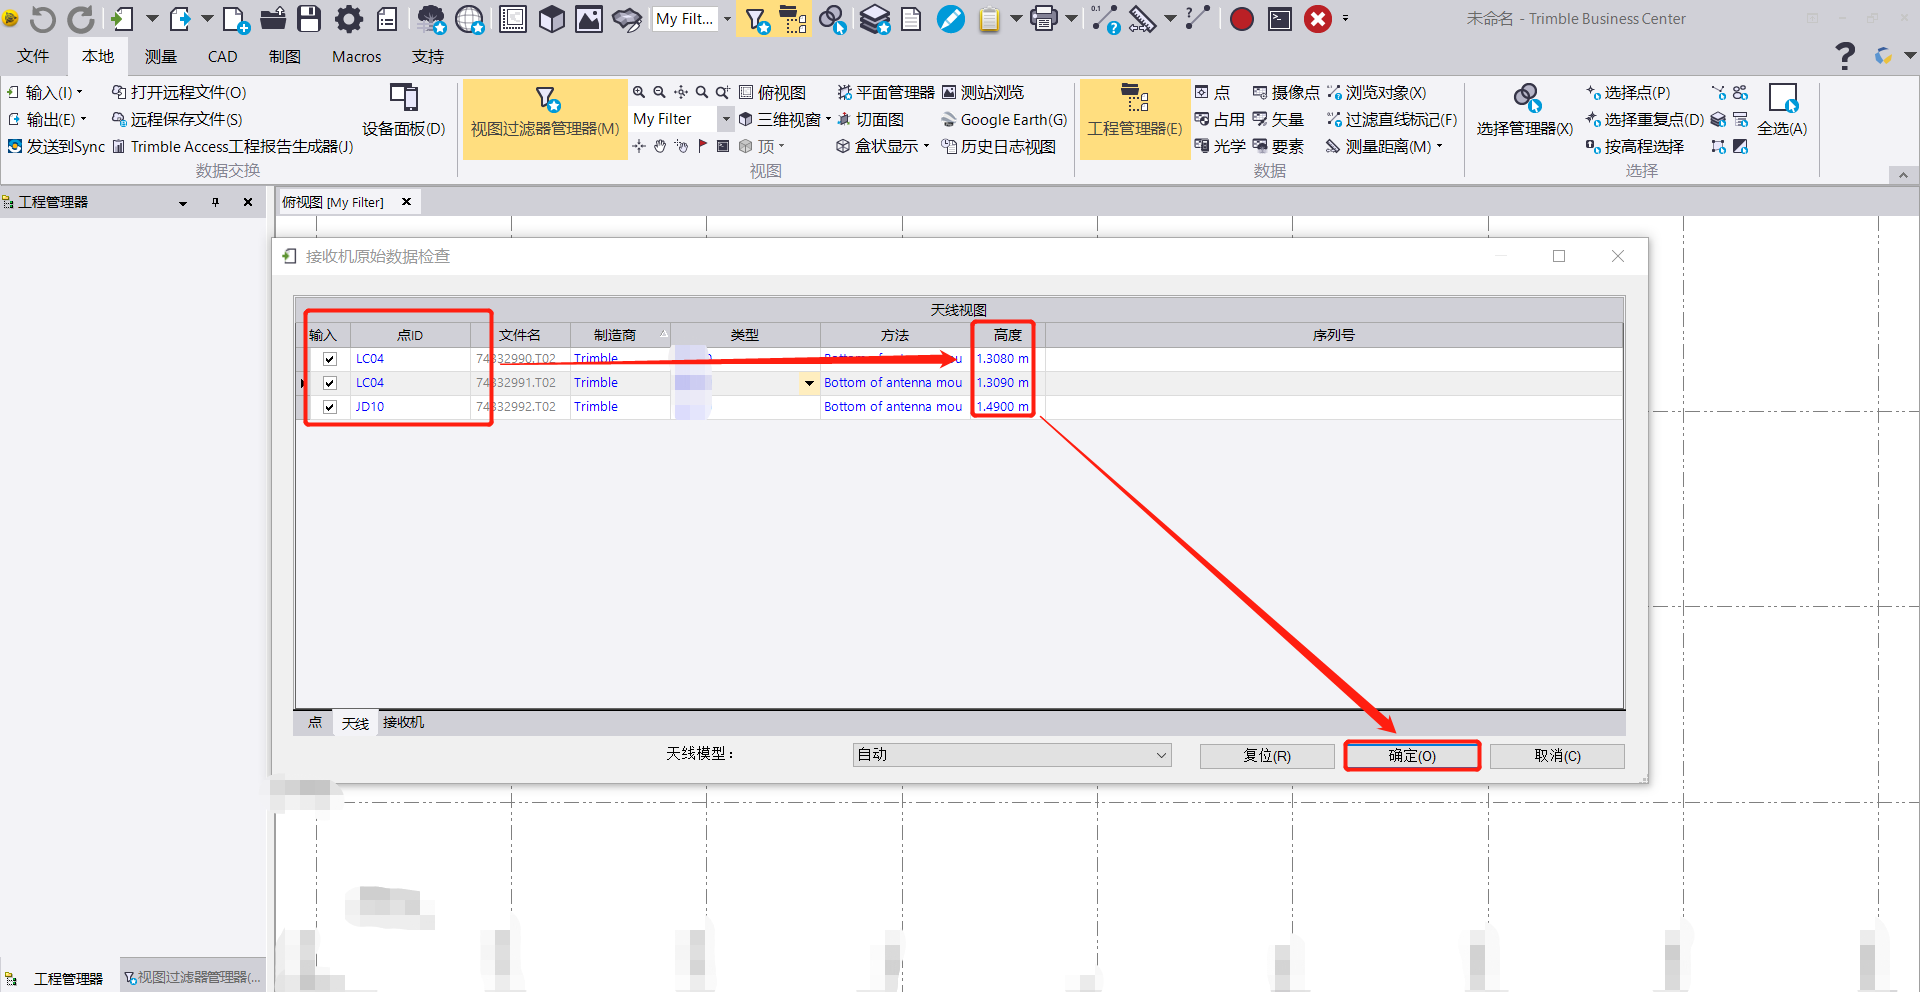Click Trimble Access工程报告生成器(J)

coord(233,146)
